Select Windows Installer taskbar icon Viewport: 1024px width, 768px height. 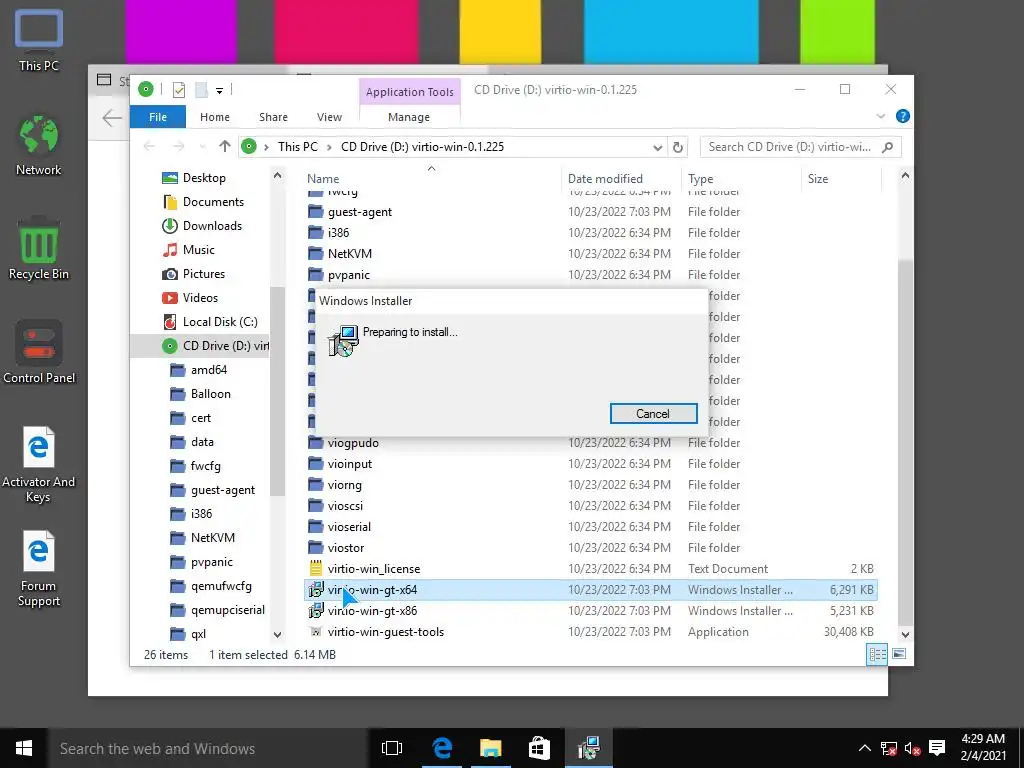point(588,748)
